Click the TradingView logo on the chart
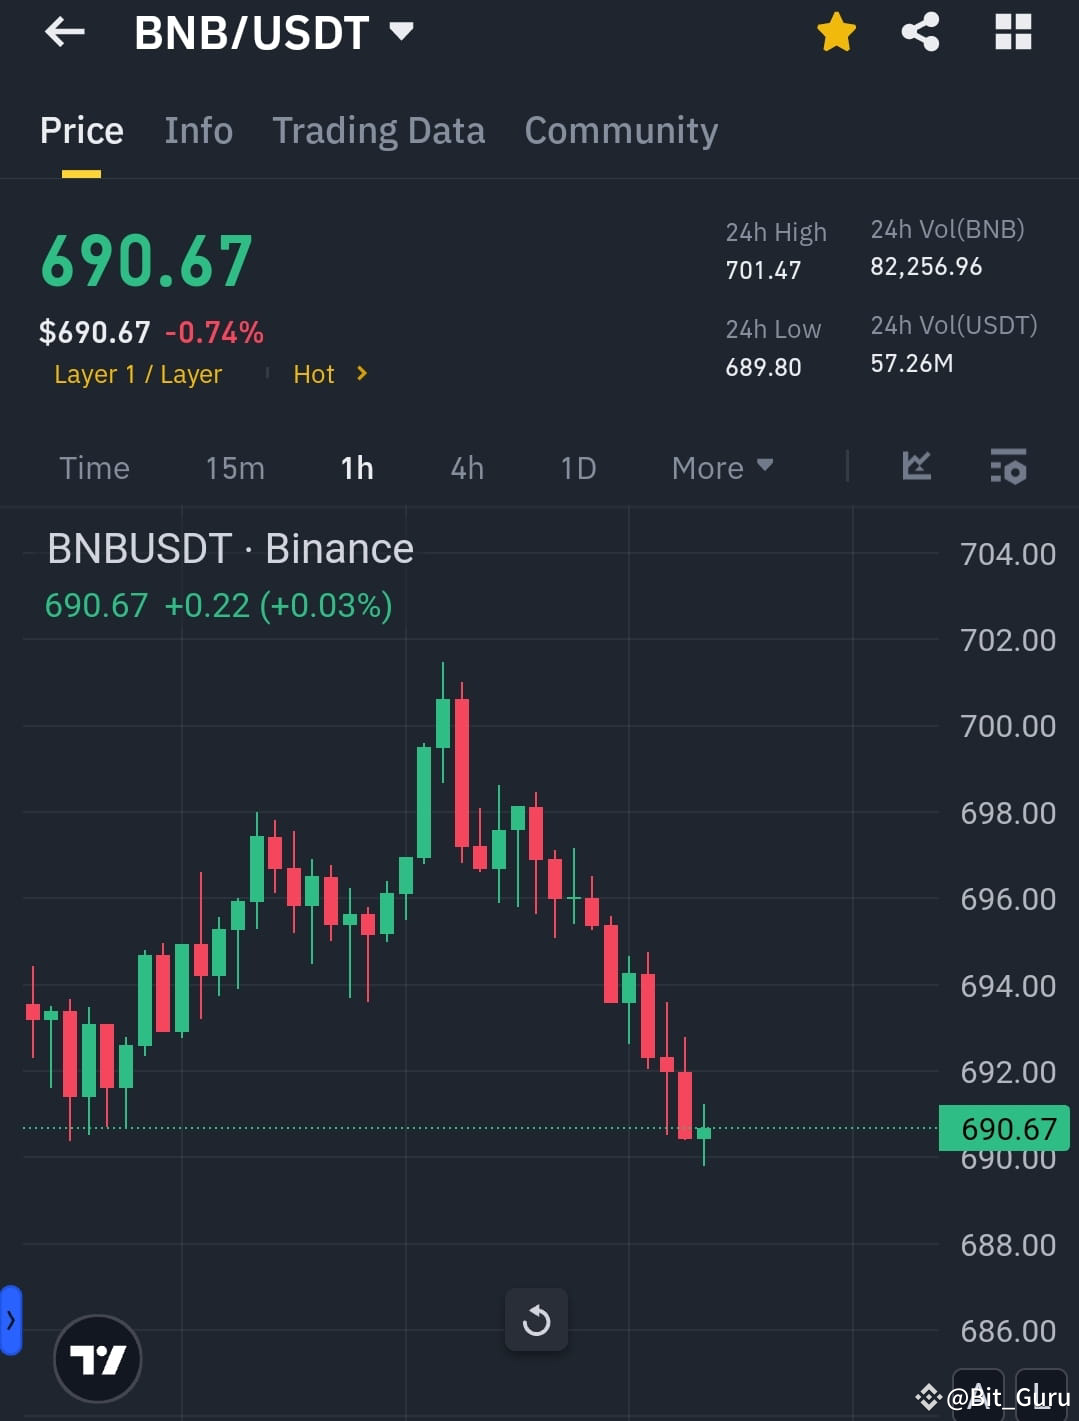 point(97,1358)
